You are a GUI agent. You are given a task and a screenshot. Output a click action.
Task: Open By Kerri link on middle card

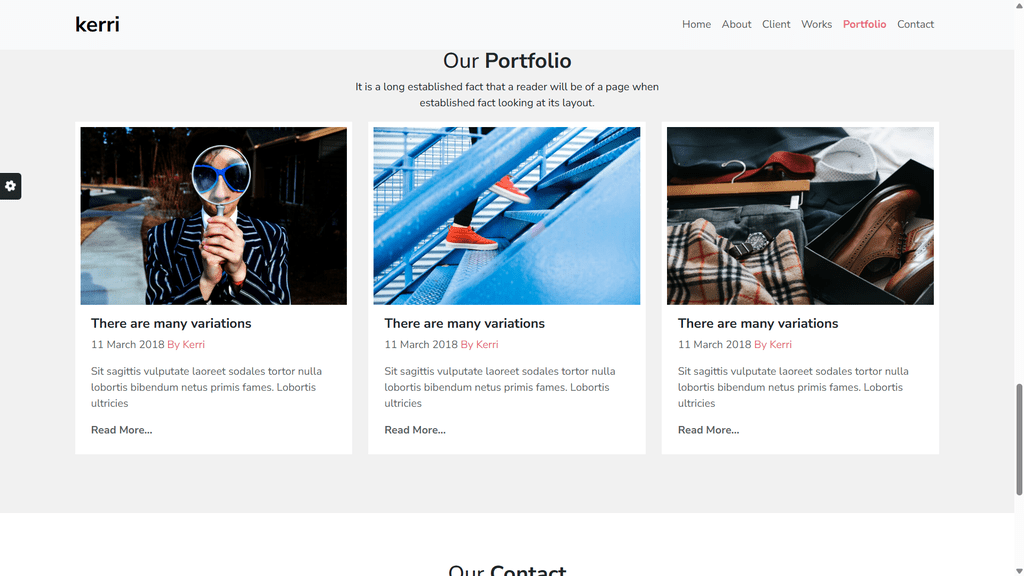(479, 344)
